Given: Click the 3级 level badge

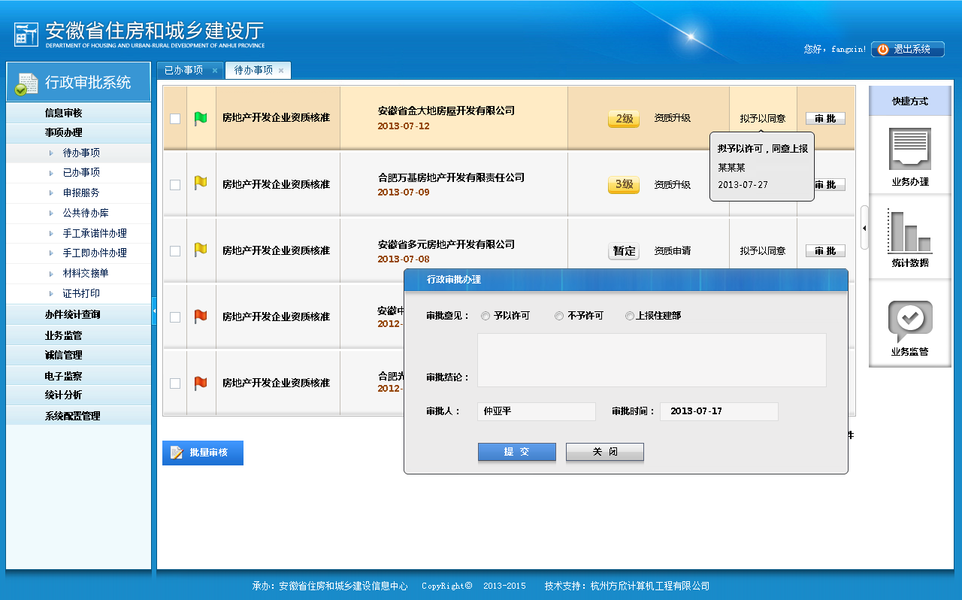Looking at the screenshot, I should pos(624,184).
